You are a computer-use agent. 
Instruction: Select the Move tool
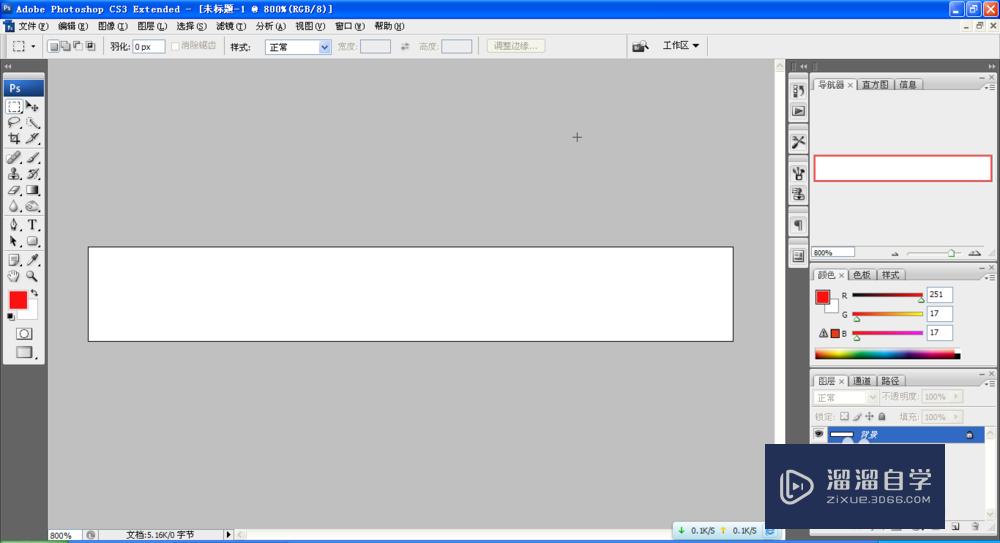(x=33, y=107)
